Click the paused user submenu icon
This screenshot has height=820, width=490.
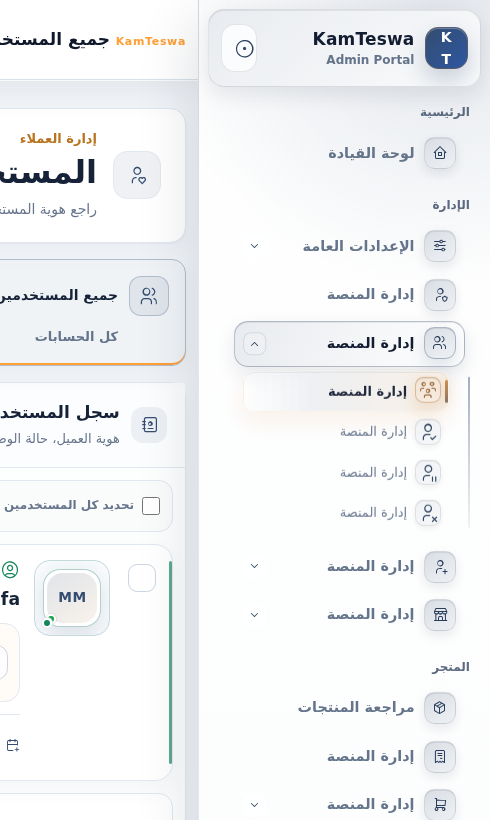tap(428, 473)
